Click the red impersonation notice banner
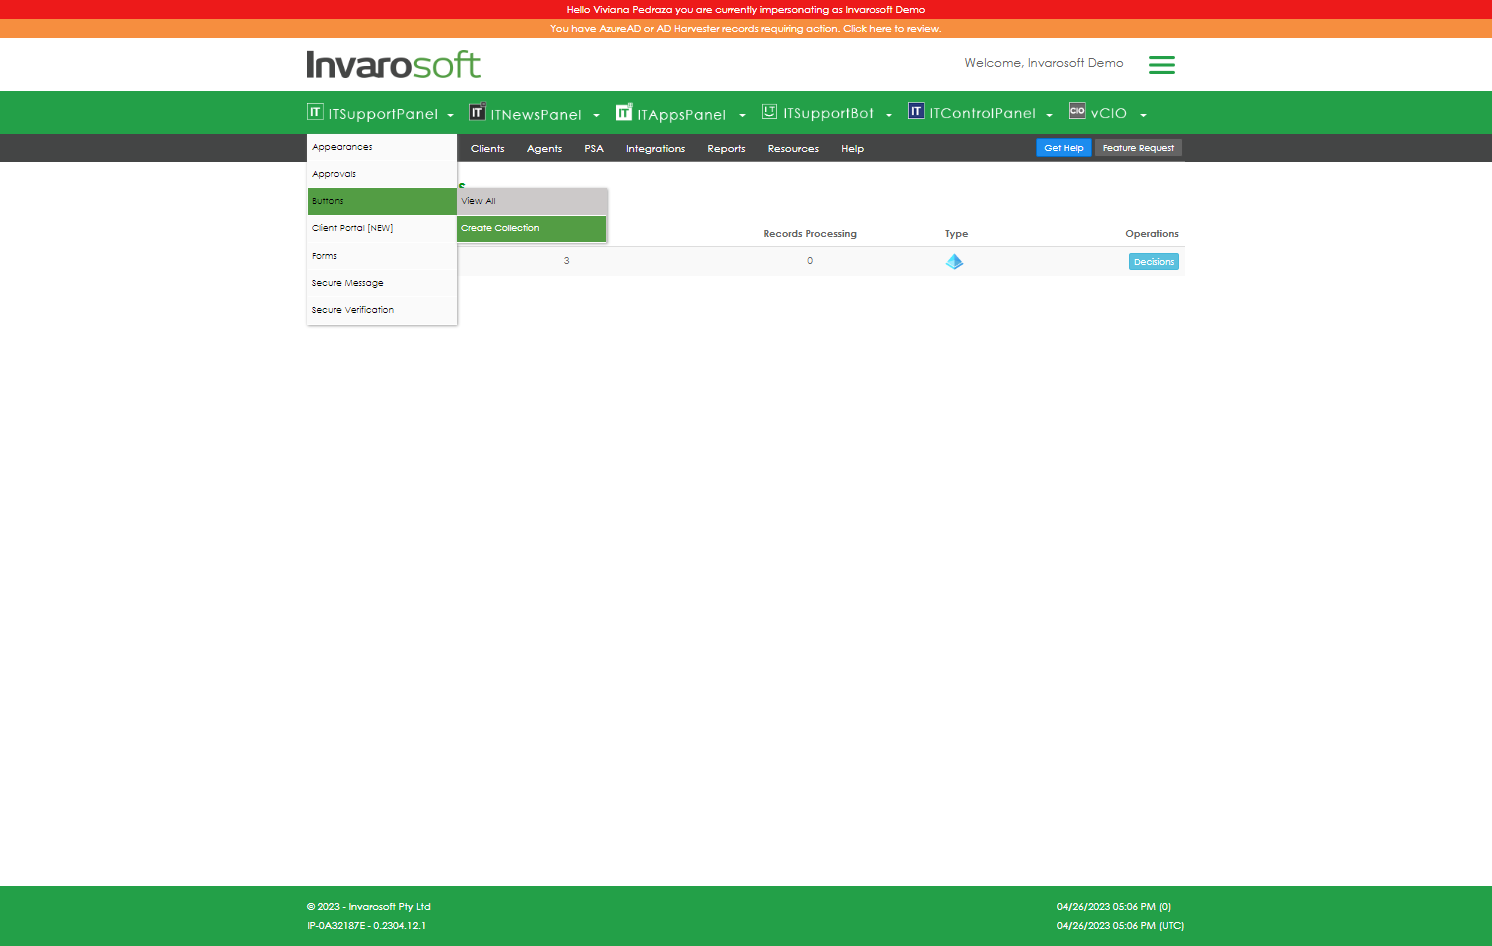This screenshot has height=946, width=1492. (746, 9)
